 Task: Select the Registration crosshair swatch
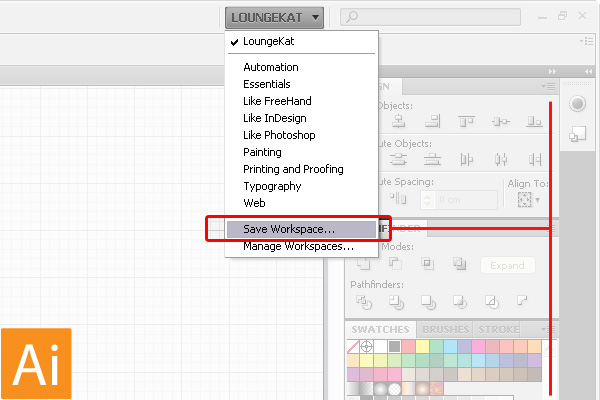click(367, 346)
